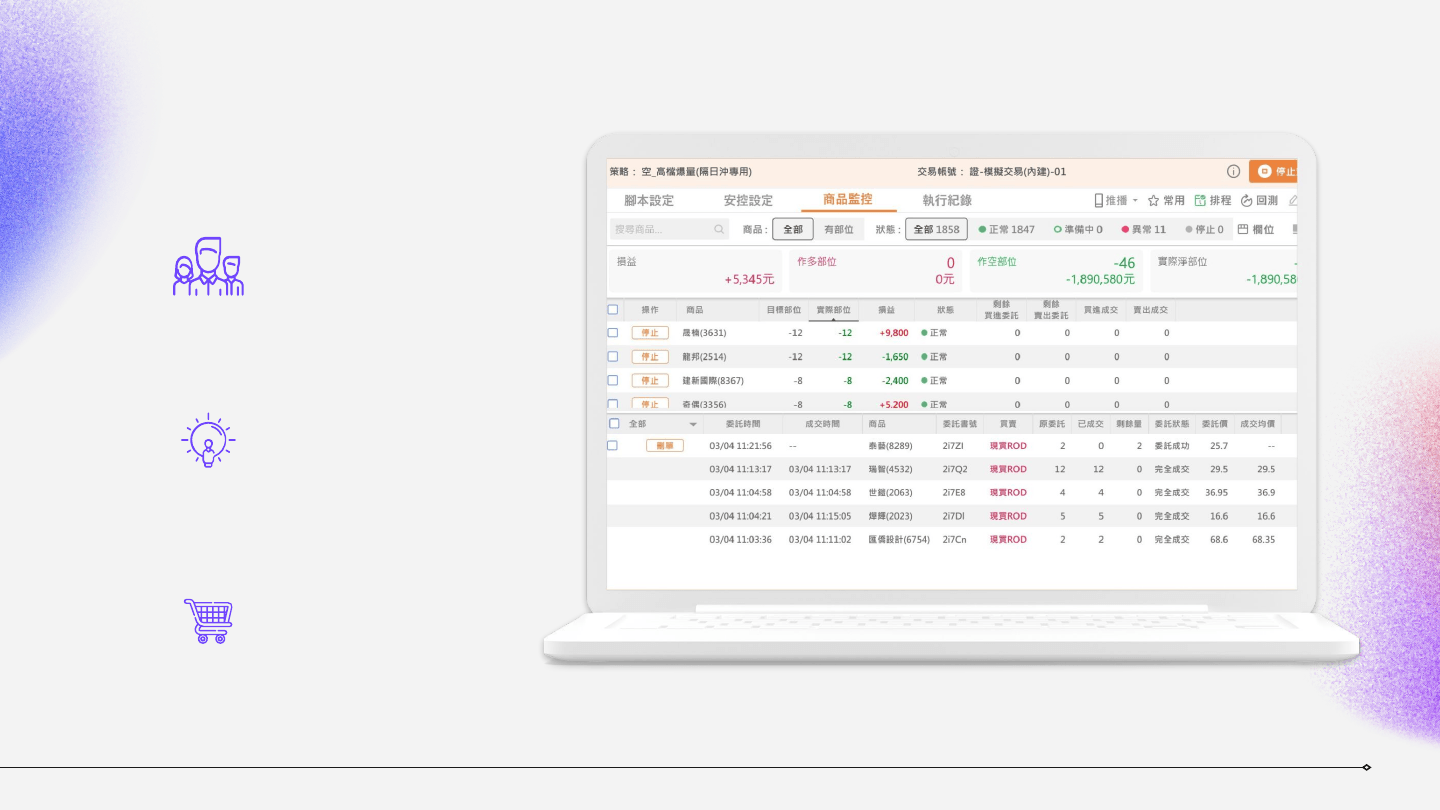Check the select-all box in 操作 header
The width and height of the screenshot is (1440, 810).
(613, 310)
